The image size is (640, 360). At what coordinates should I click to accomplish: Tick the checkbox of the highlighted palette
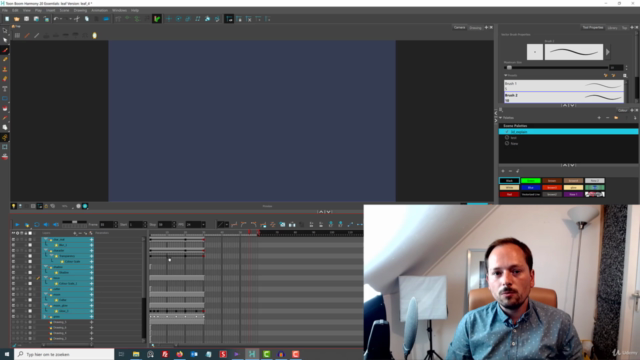pyautogui.click(x=507, y=132)
